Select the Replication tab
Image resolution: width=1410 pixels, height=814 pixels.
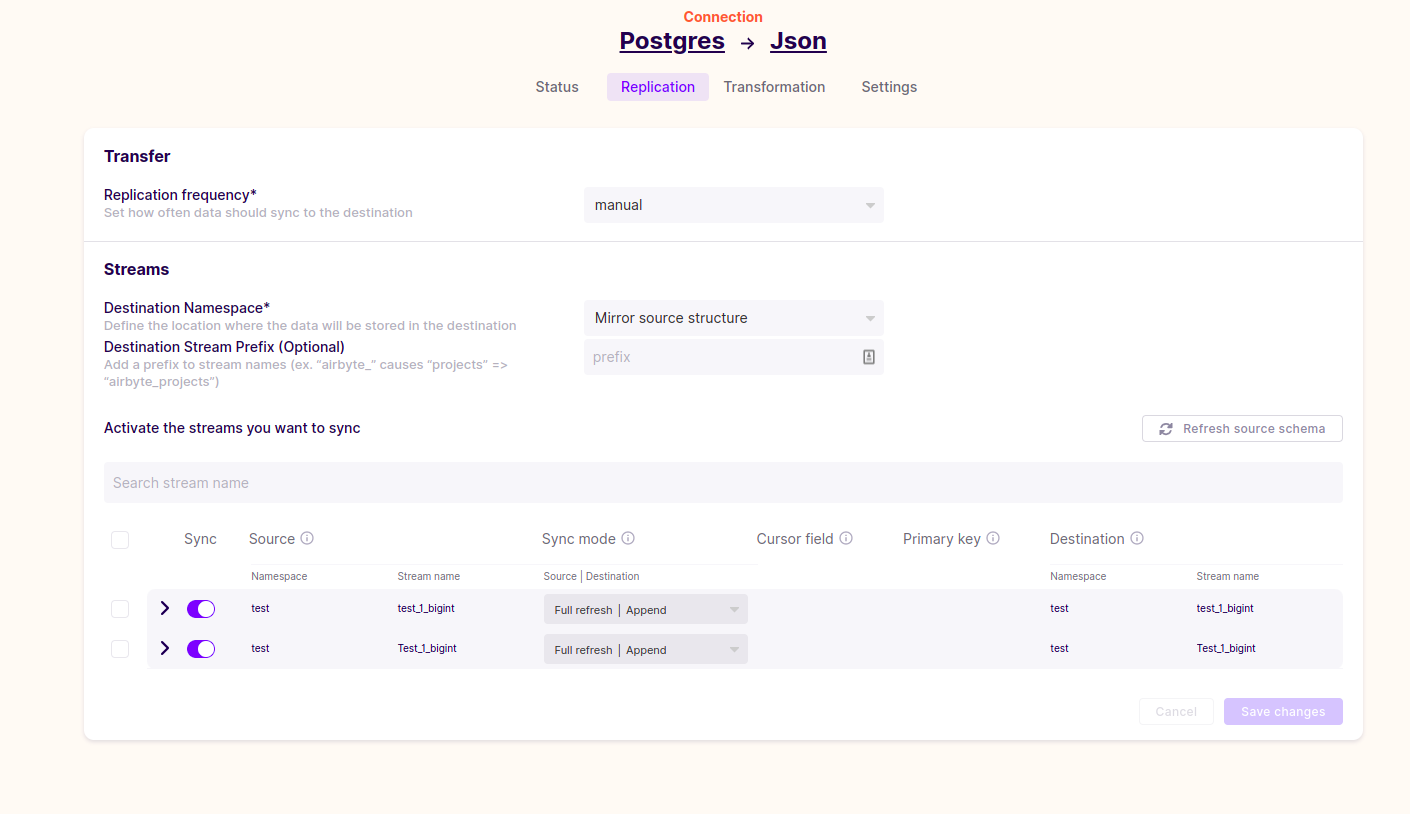[x=658, y=87]
